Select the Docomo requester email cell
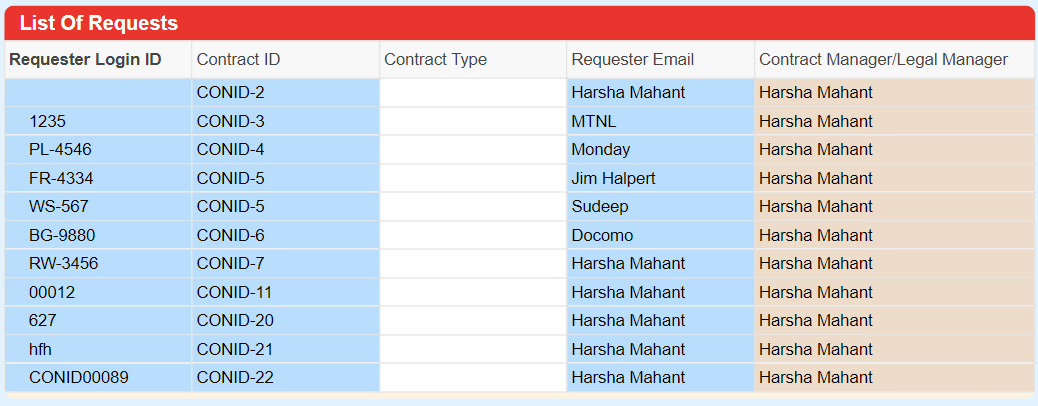This screenshot has height=406, width=1038. click(x=660, y=235)
